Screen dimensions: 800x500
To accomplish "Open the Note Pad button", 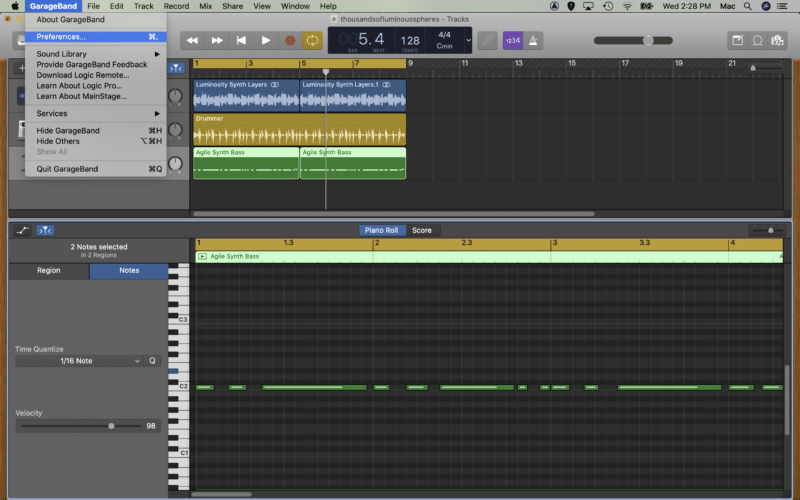I will tap(737, 40).
